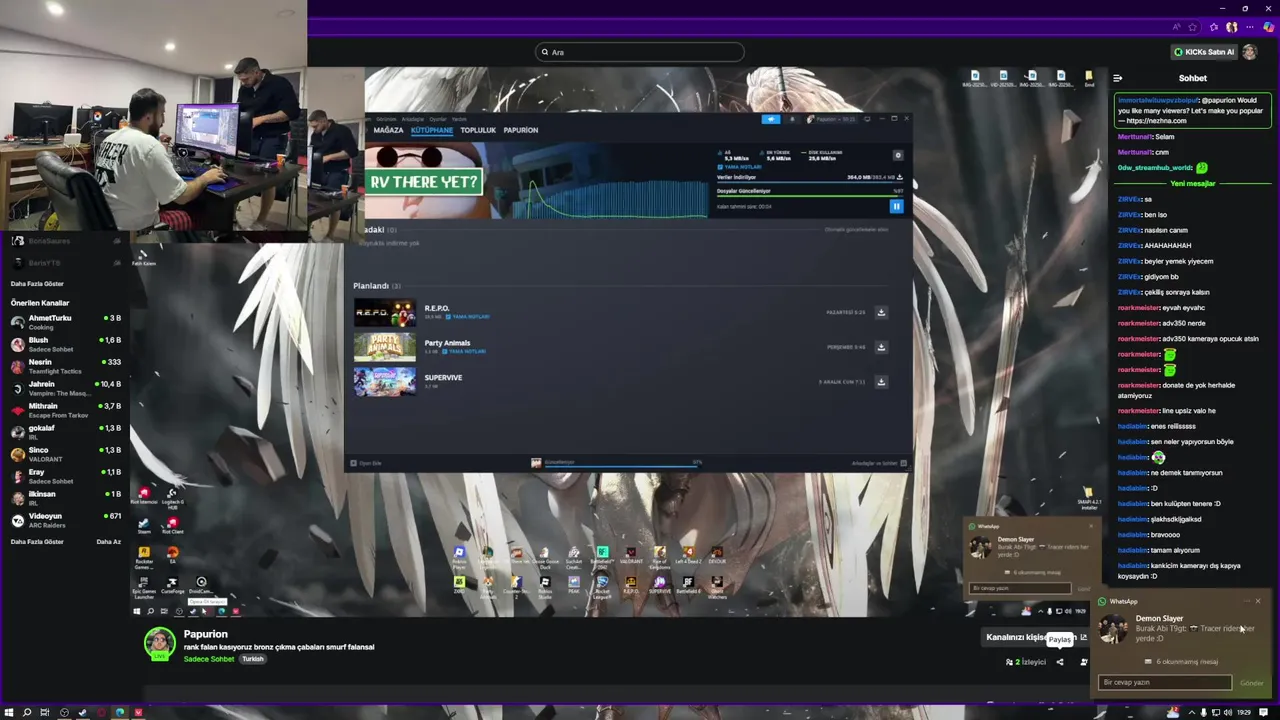Open Blush recommended channel
Viewport: 1280px width, 720px height.
64,344
